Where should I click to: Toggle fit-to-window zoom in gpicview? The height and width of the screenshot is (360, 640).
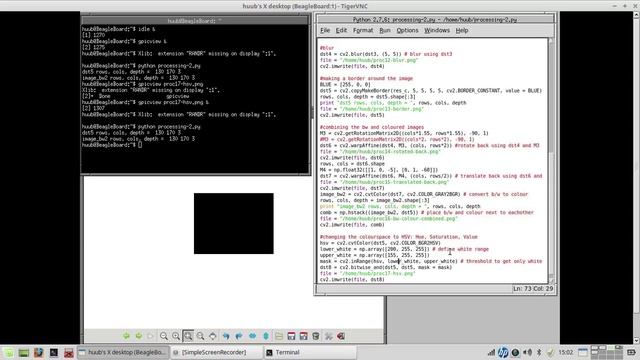[188, 336]
